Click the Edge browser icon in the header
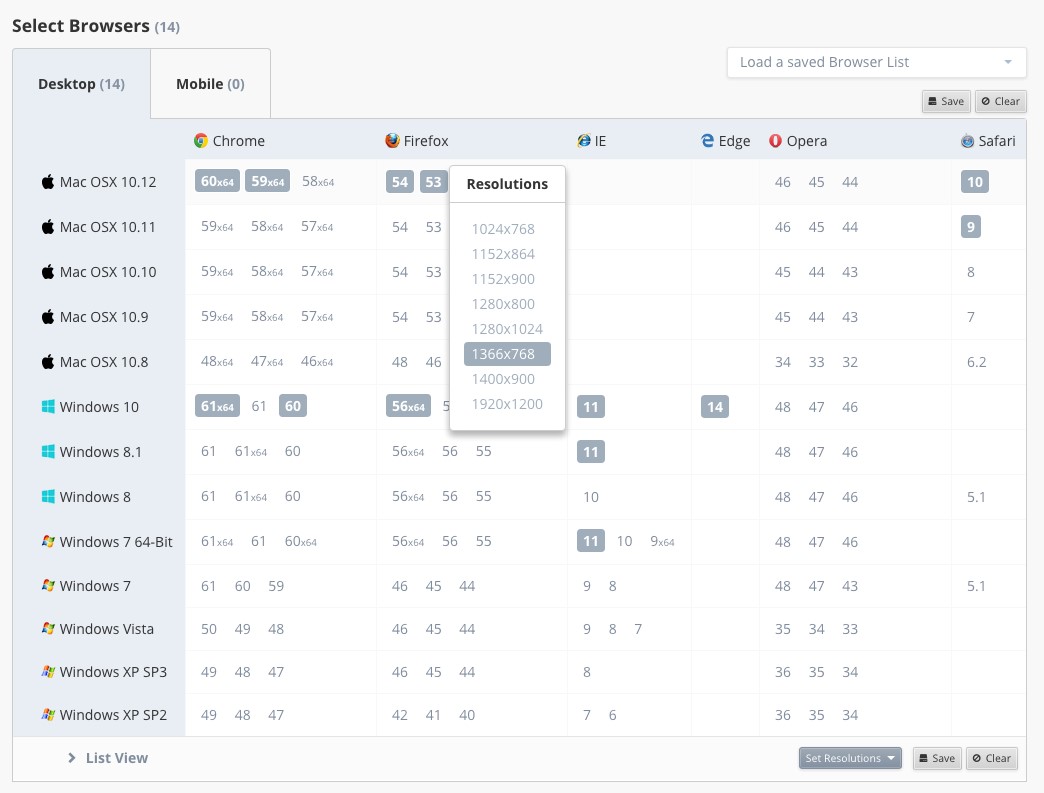The width and height of the screenshot is (1044, 793). pos(706,140)
